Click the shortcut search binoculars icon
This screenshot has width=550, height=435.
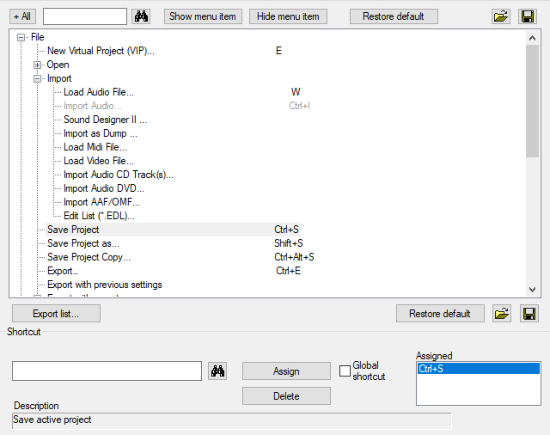pyautogui.click(x=217, y=371)
